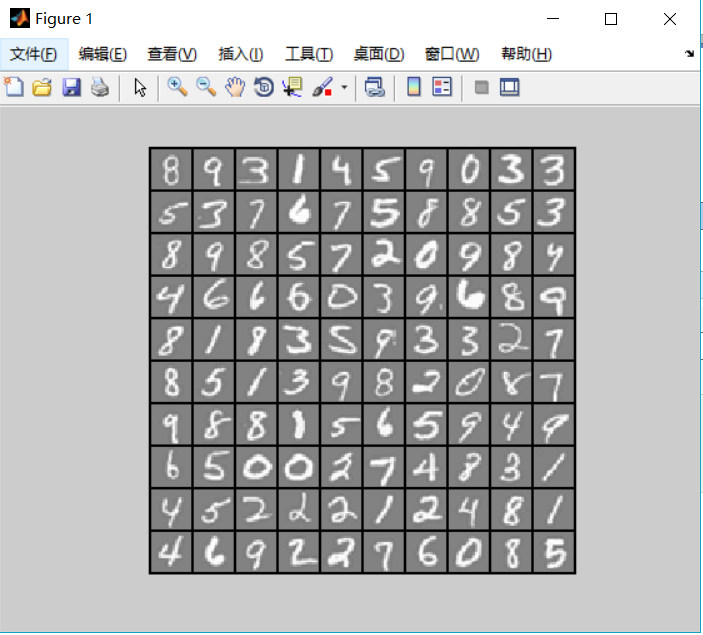Image resolution: width=703 pixels, height=635 pixels.
Task: Enable the Rotate 3D tool
Action: (x=264, y=87)
